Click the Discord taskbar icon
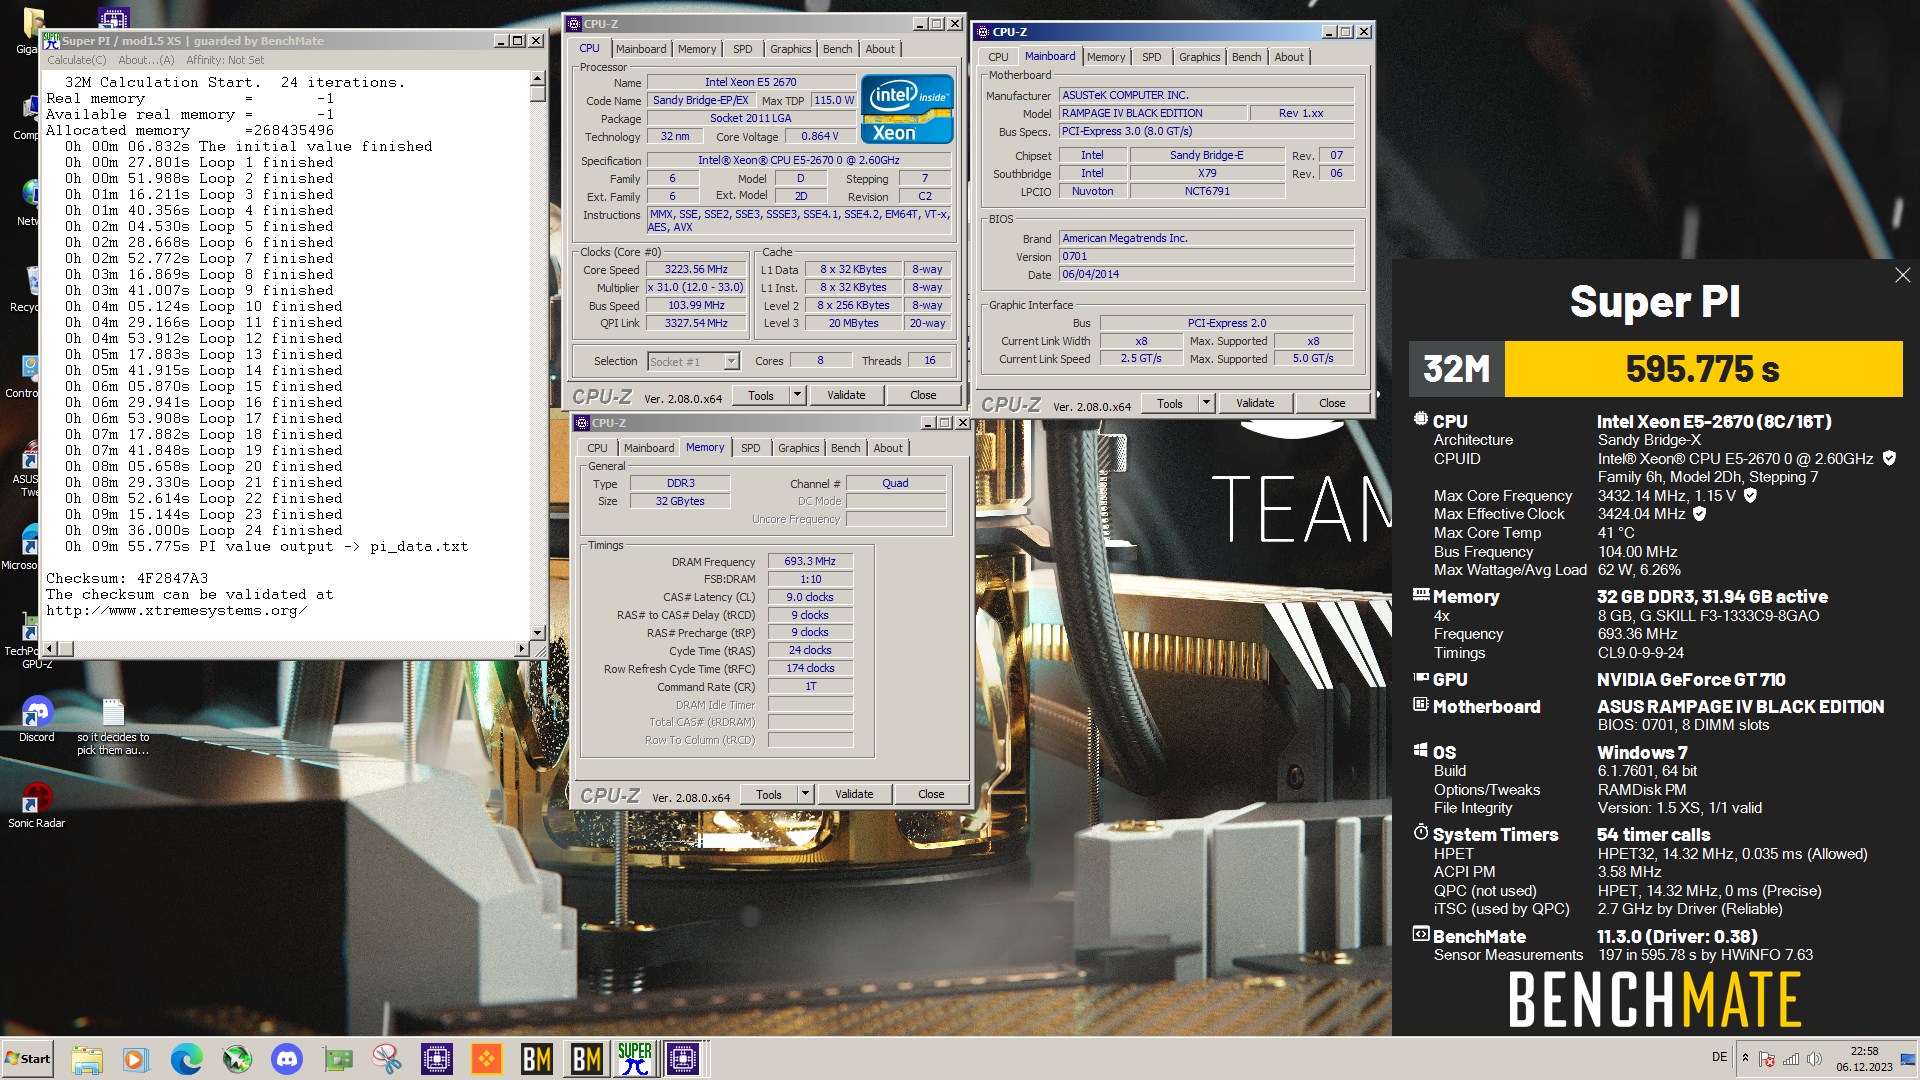This screenshot has height=1080, width=1920. [287, 1059]
